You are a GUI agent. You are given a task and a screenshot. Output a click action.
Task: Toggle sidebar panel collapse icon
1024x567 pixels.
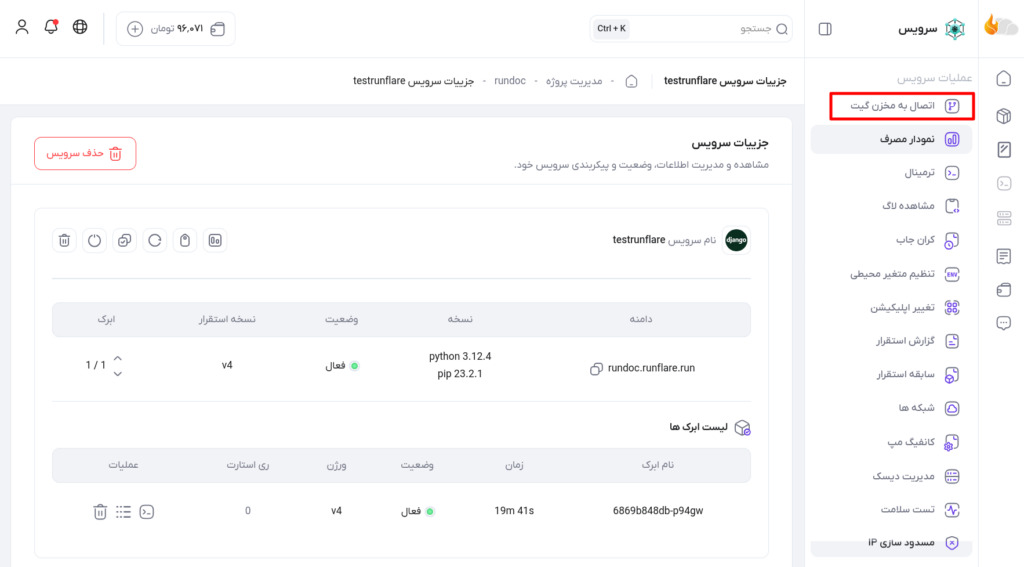825,29
